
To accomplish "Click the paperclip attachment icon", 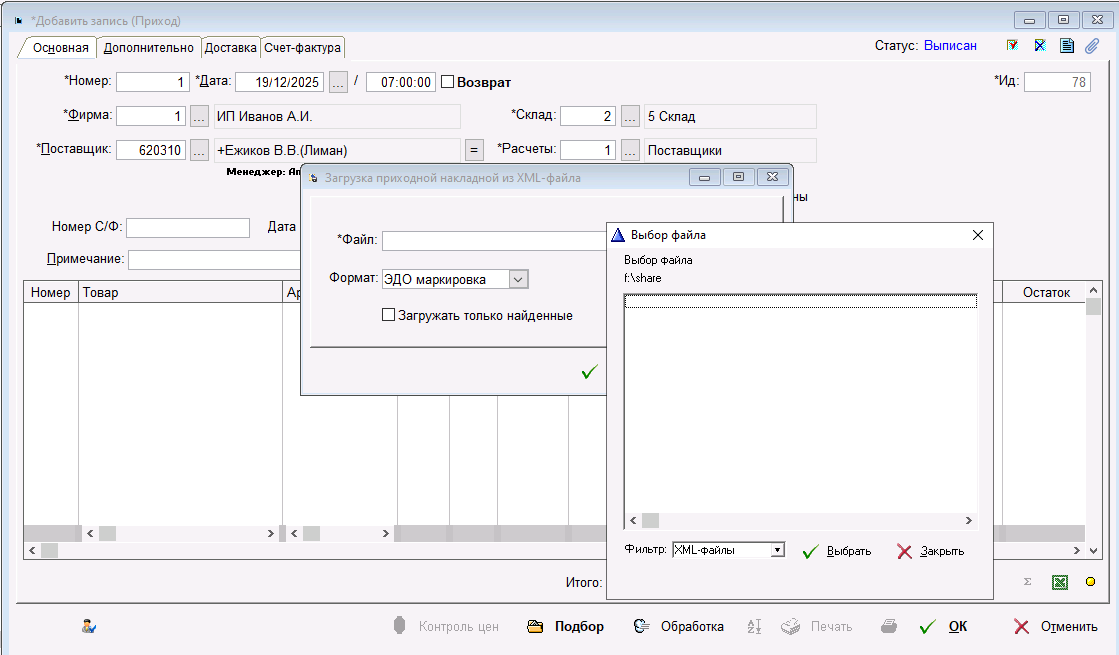I will pyautogui.click(x=1092, y=46).
